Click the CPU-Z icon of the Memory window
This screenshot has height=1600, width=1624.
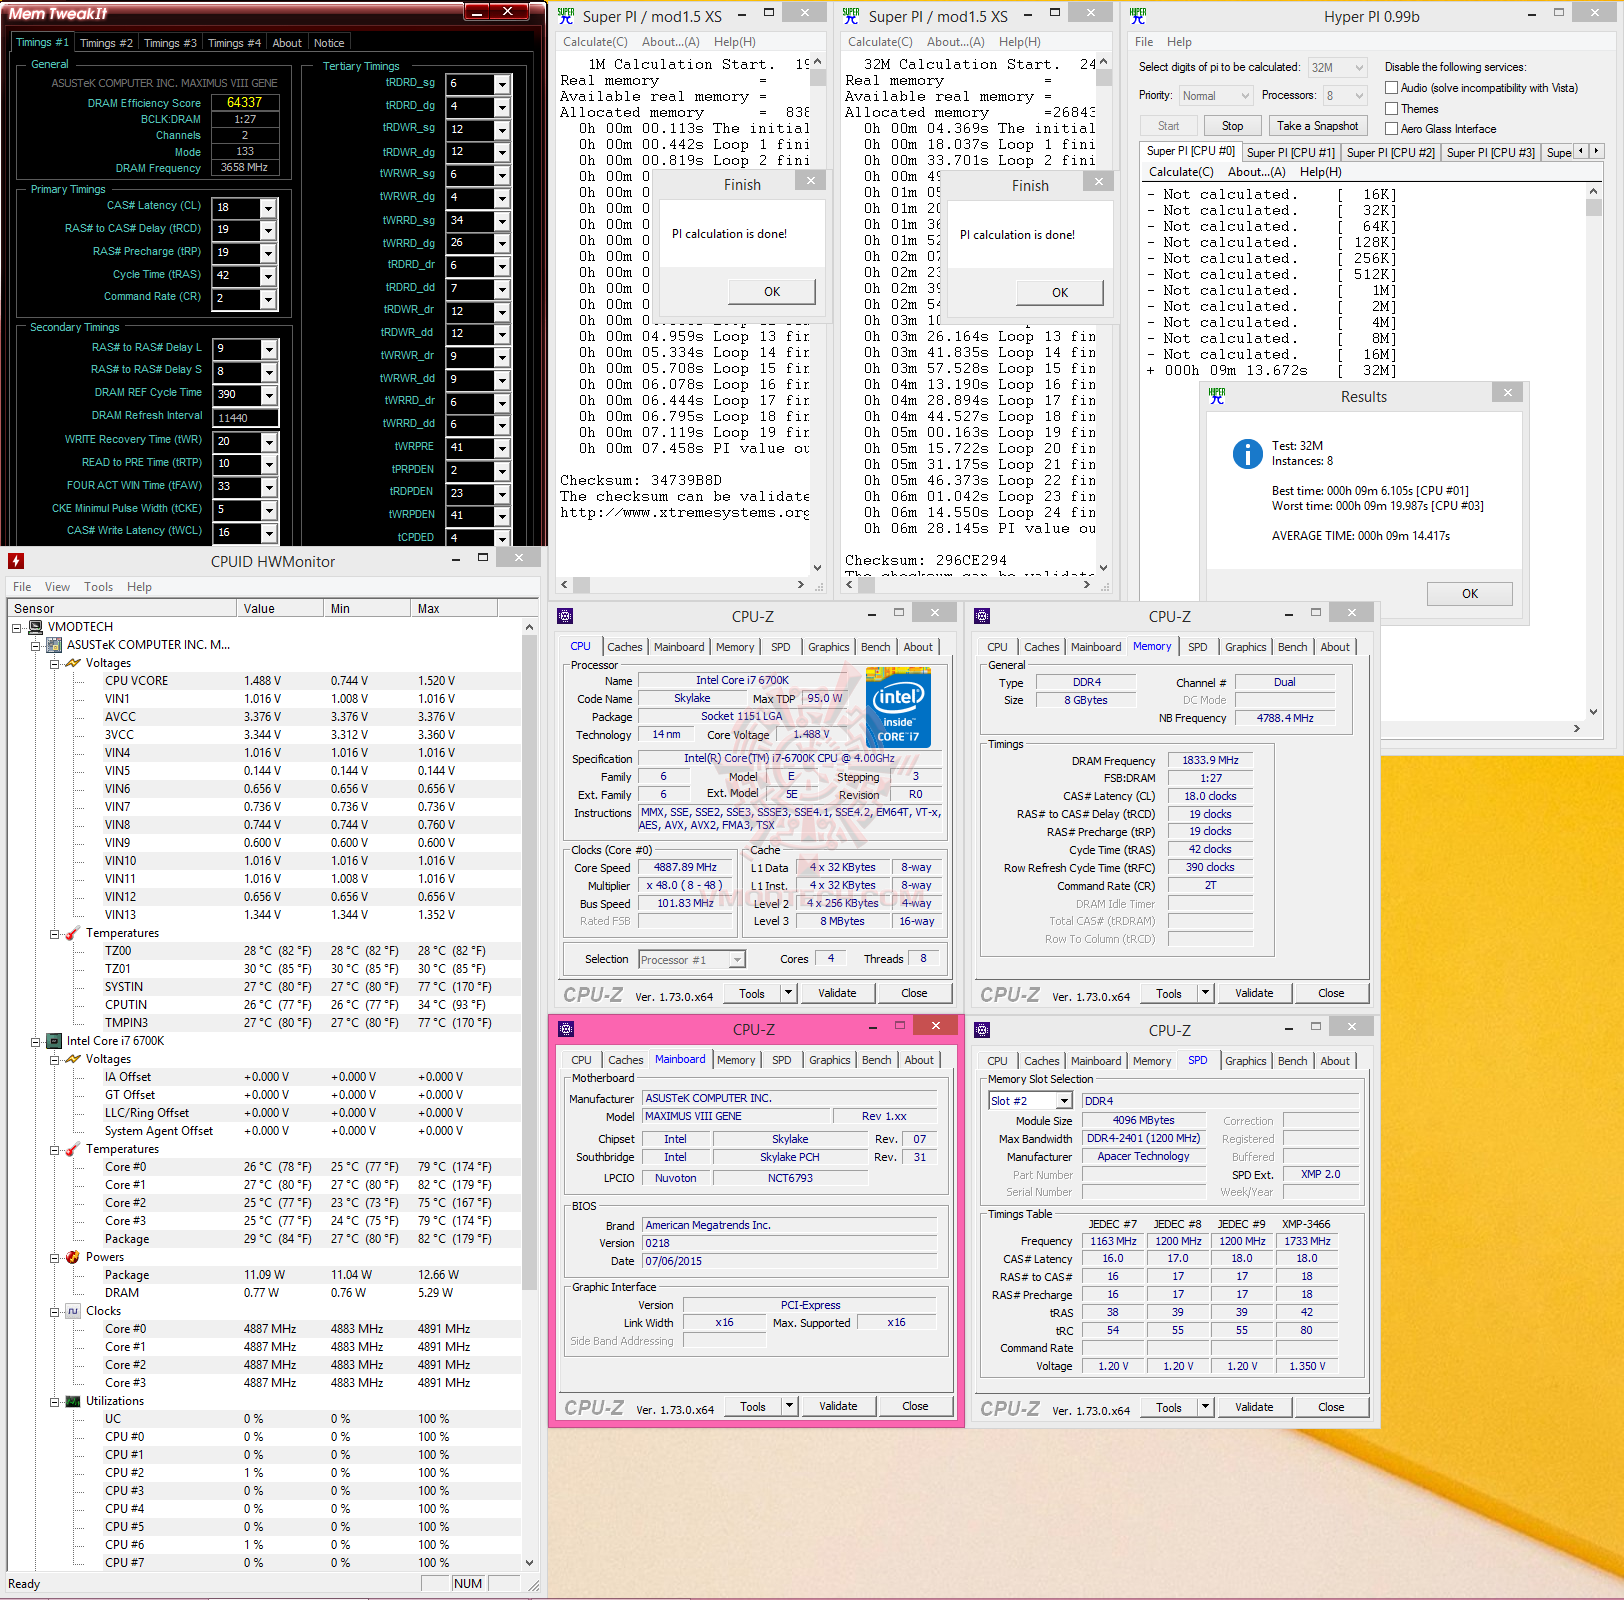[982, 616]
